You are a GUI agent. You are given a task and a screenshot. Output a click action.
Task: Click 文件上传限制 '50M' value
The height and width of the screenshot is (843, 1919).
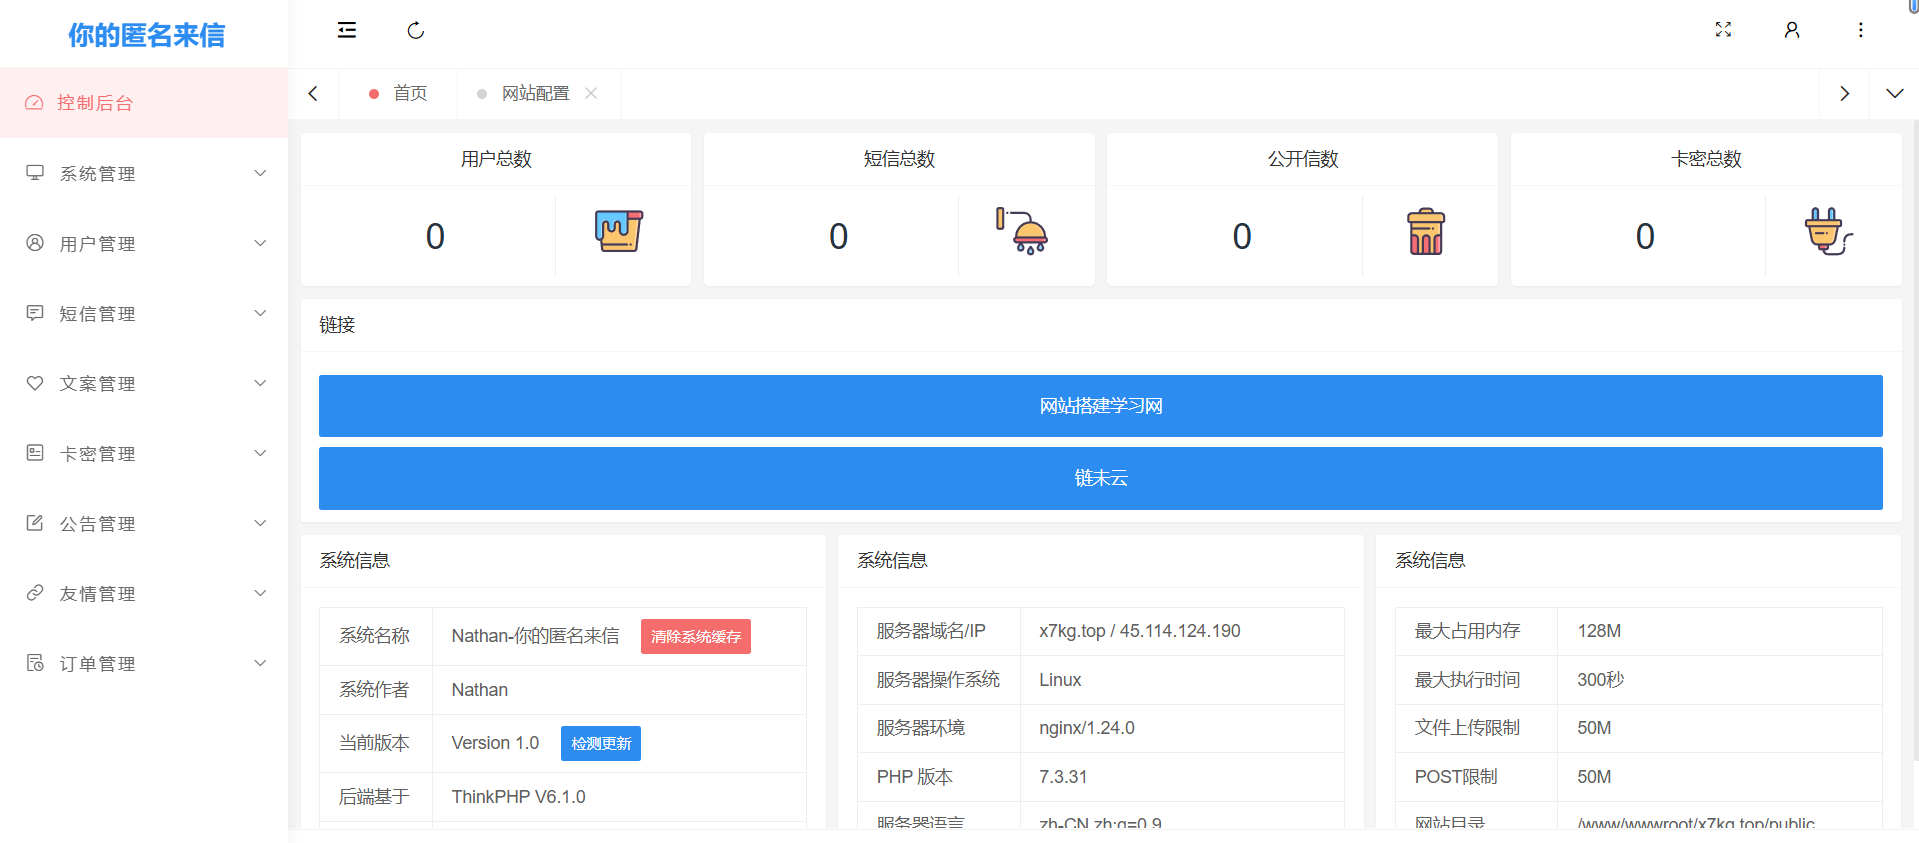1594,728
